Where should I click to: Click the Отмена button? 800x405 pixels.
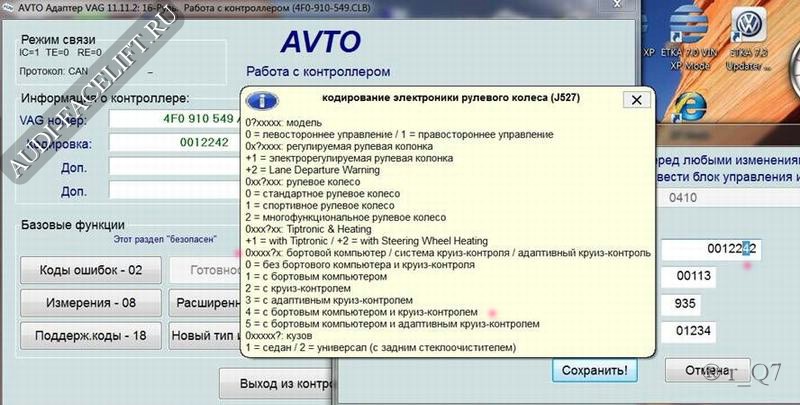point(707,370)
